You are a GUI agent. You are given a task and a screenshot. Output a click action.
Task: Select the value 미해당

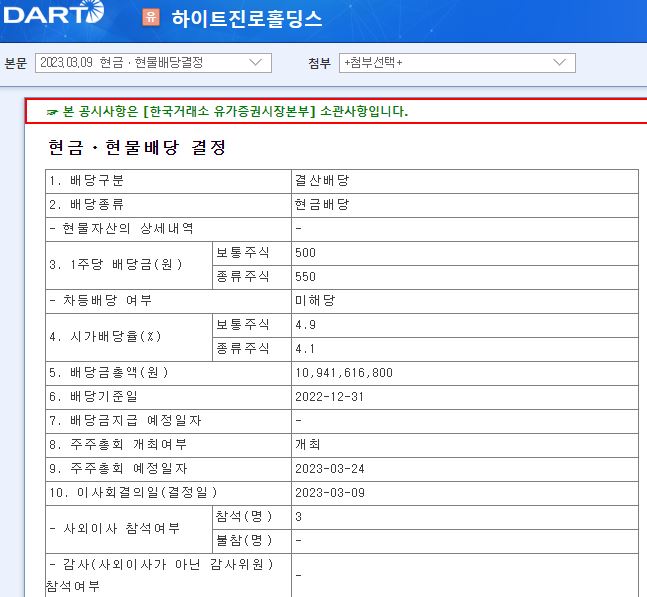(x=315, y=300)
